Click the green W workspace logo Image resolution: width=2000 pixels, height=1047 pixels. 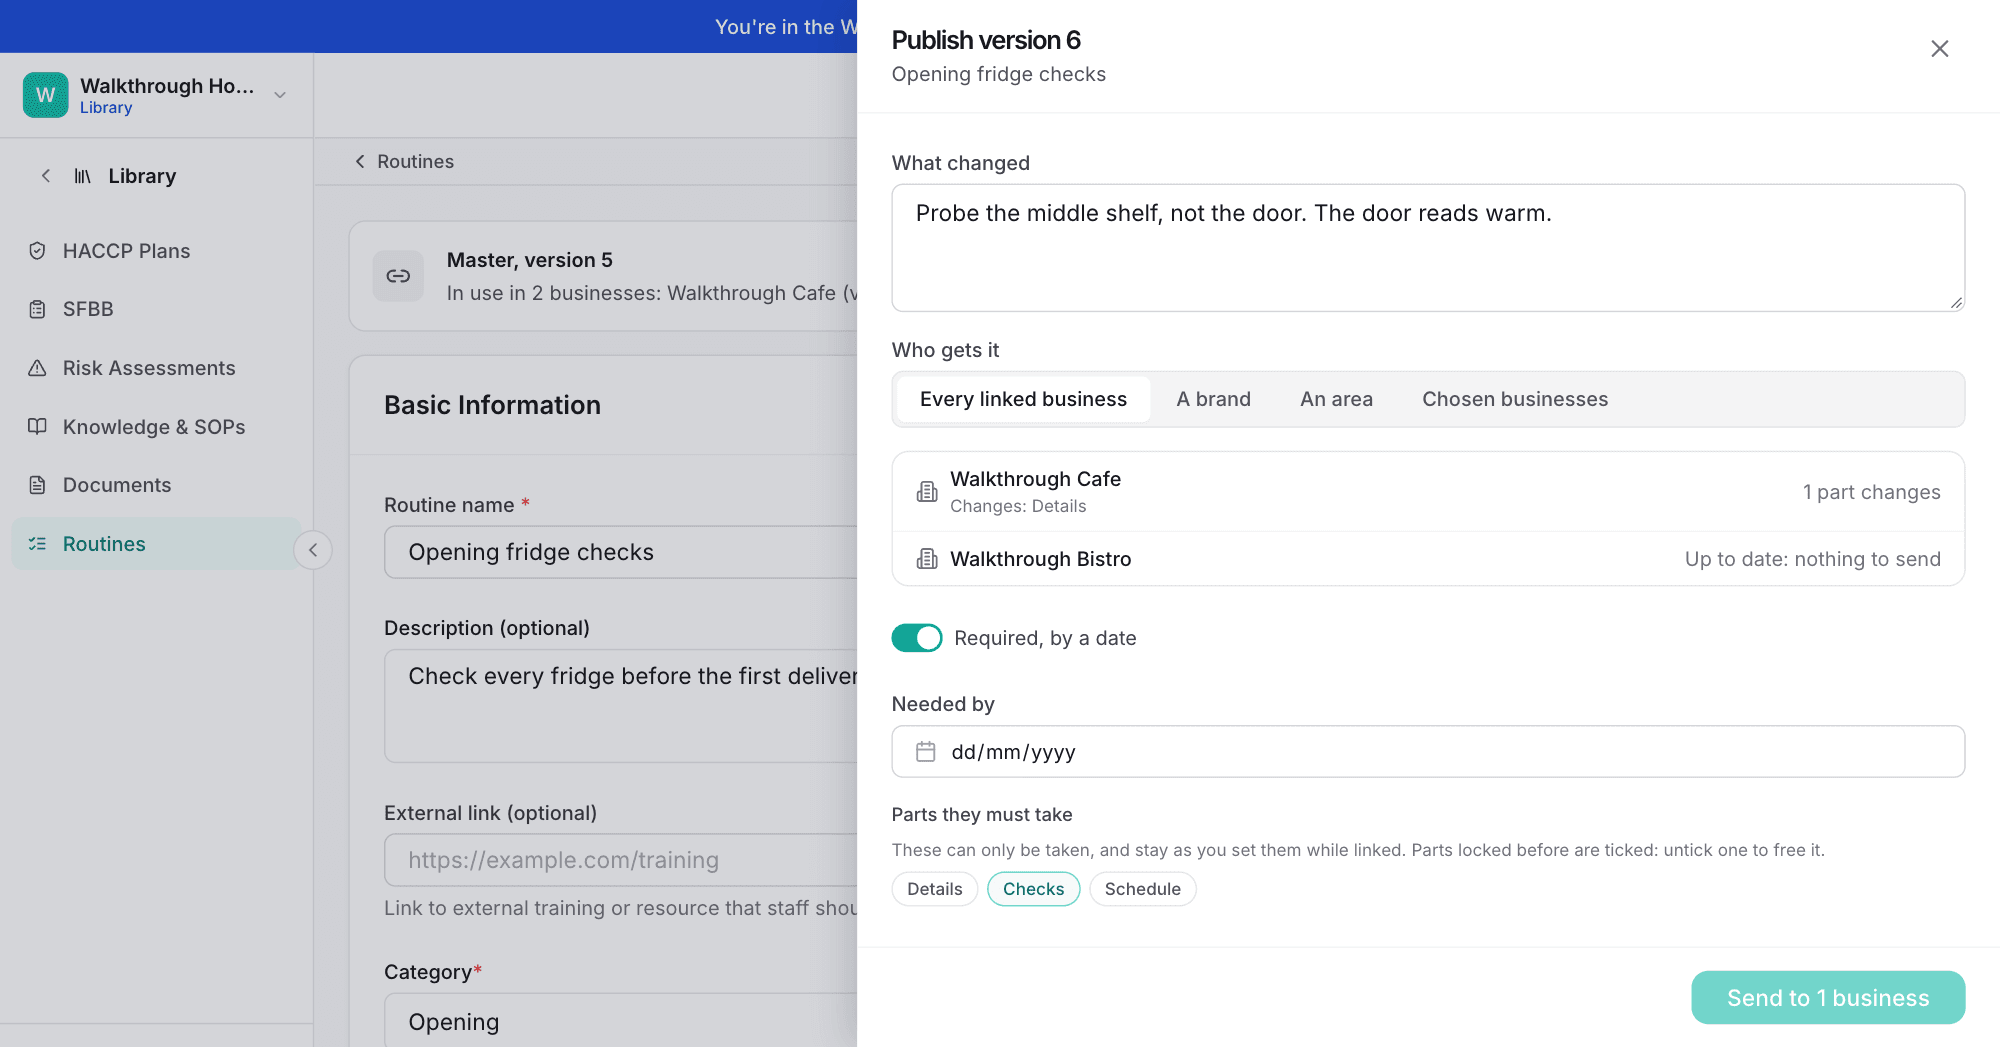click(x=46, y=95)
